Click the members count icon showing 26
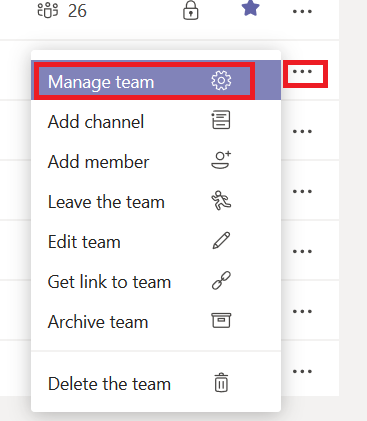The height and width of the screenshot is (421, 367). [x=47, y=10]
